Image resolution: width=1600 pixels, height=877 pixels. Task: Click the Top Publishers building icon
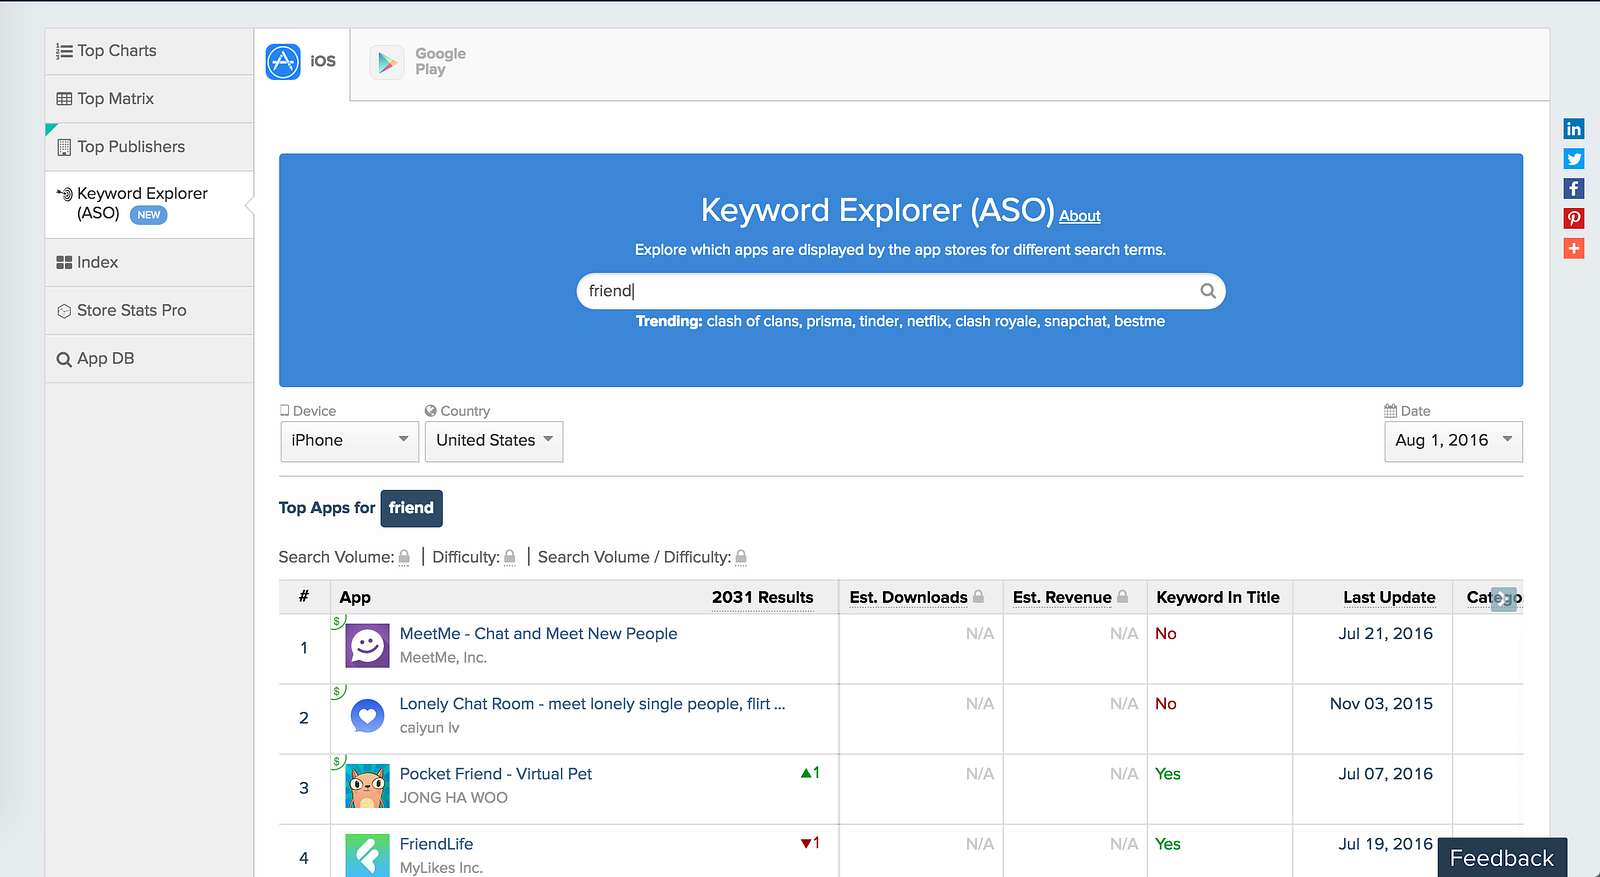point(64,147)
